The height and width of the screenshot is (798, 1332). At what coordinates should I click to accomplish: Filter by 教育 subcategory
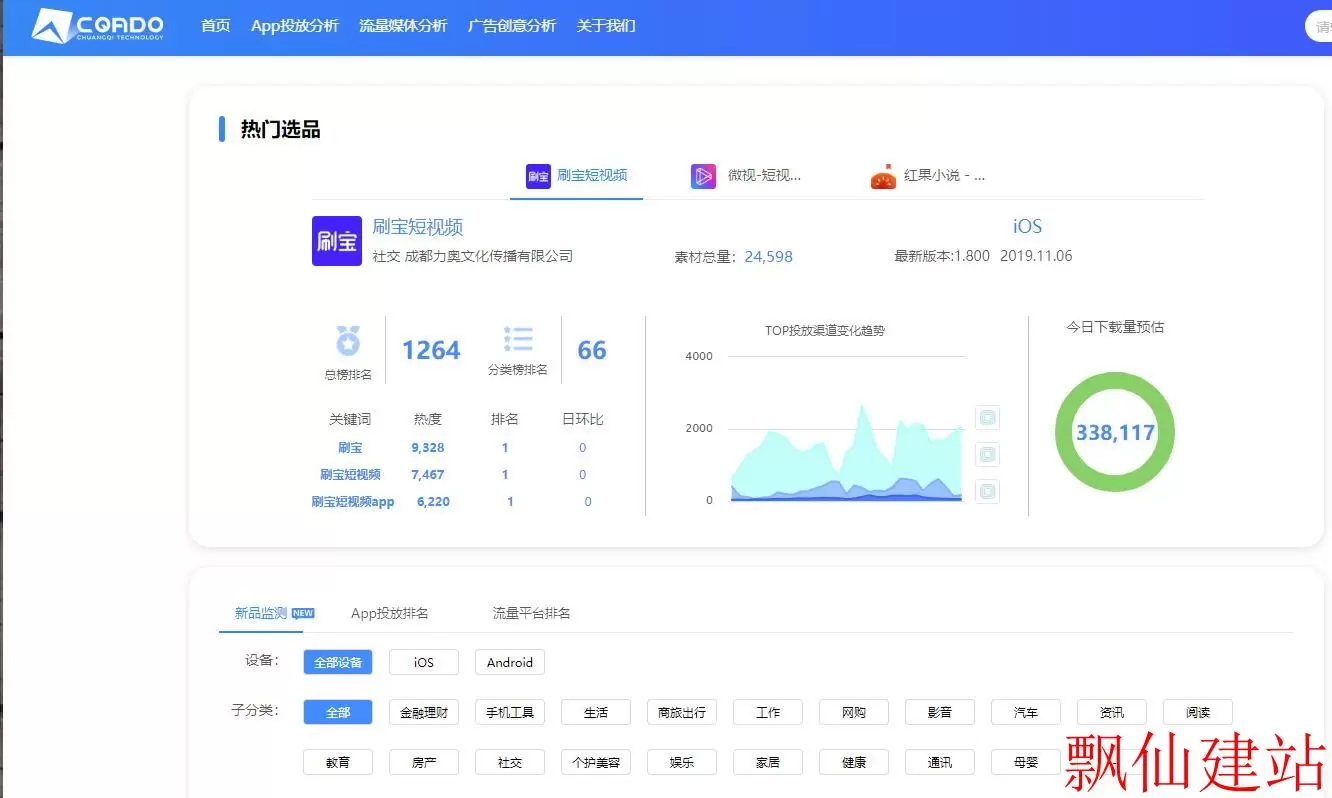point(338,762)
